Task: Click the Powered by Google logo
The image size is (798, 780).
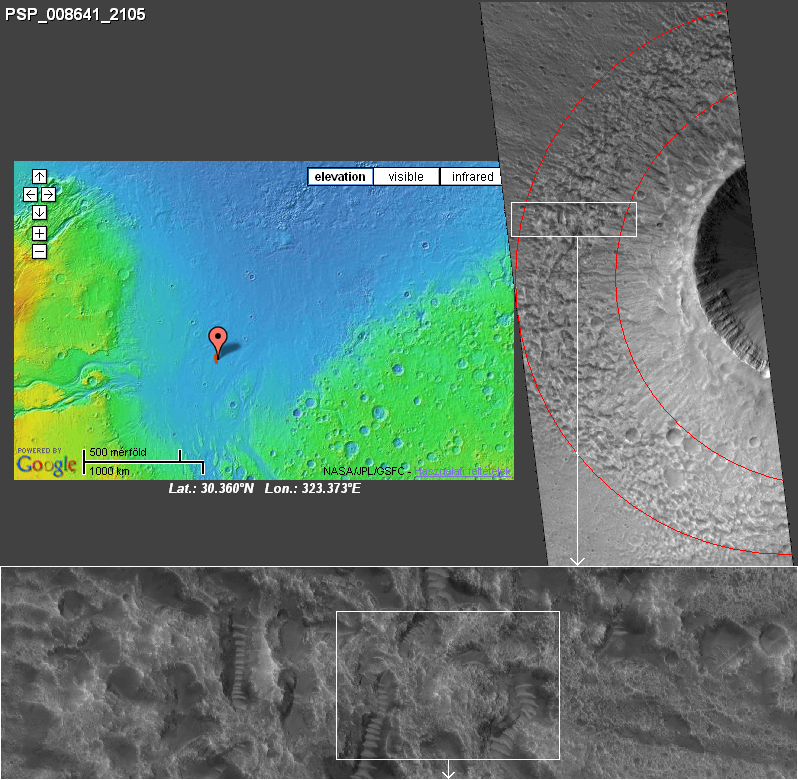Action: pyautogui.click(x=46, y=462)
